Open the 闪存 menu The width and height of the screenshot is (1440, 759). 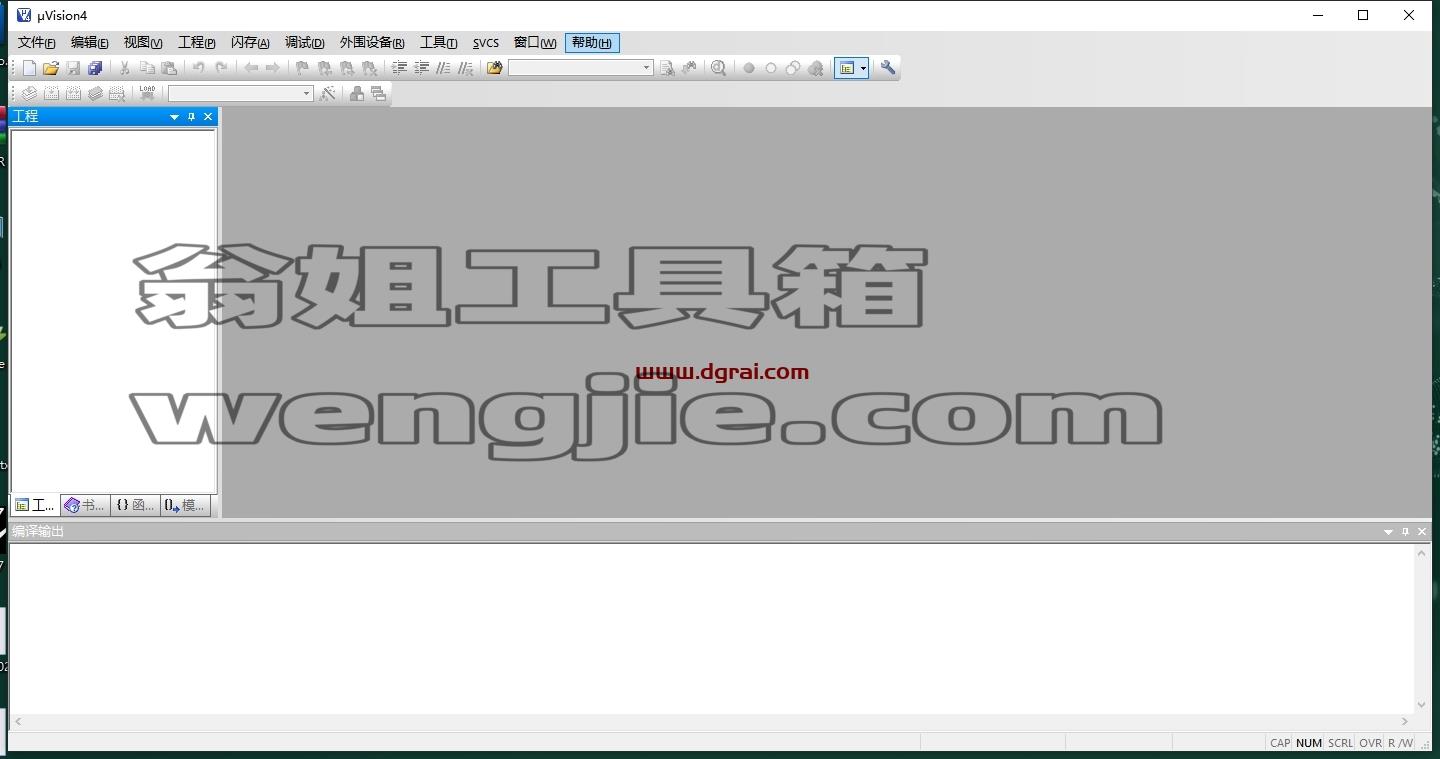point(250,43)
